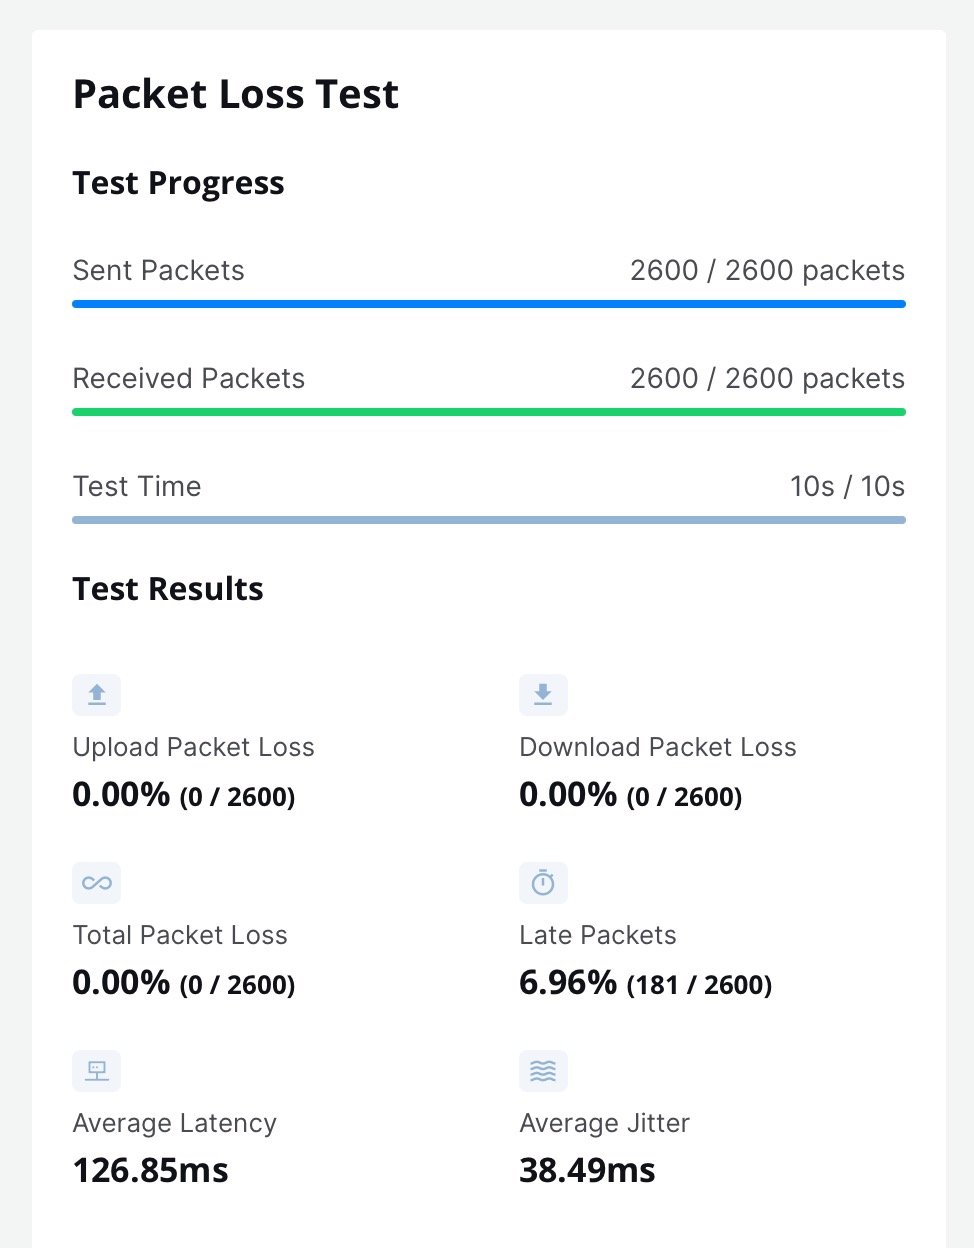The height and width of the screenshot is (1248, 974).
Task: Click the 10s / 10s test time readout
Action: tap(847, 487)
